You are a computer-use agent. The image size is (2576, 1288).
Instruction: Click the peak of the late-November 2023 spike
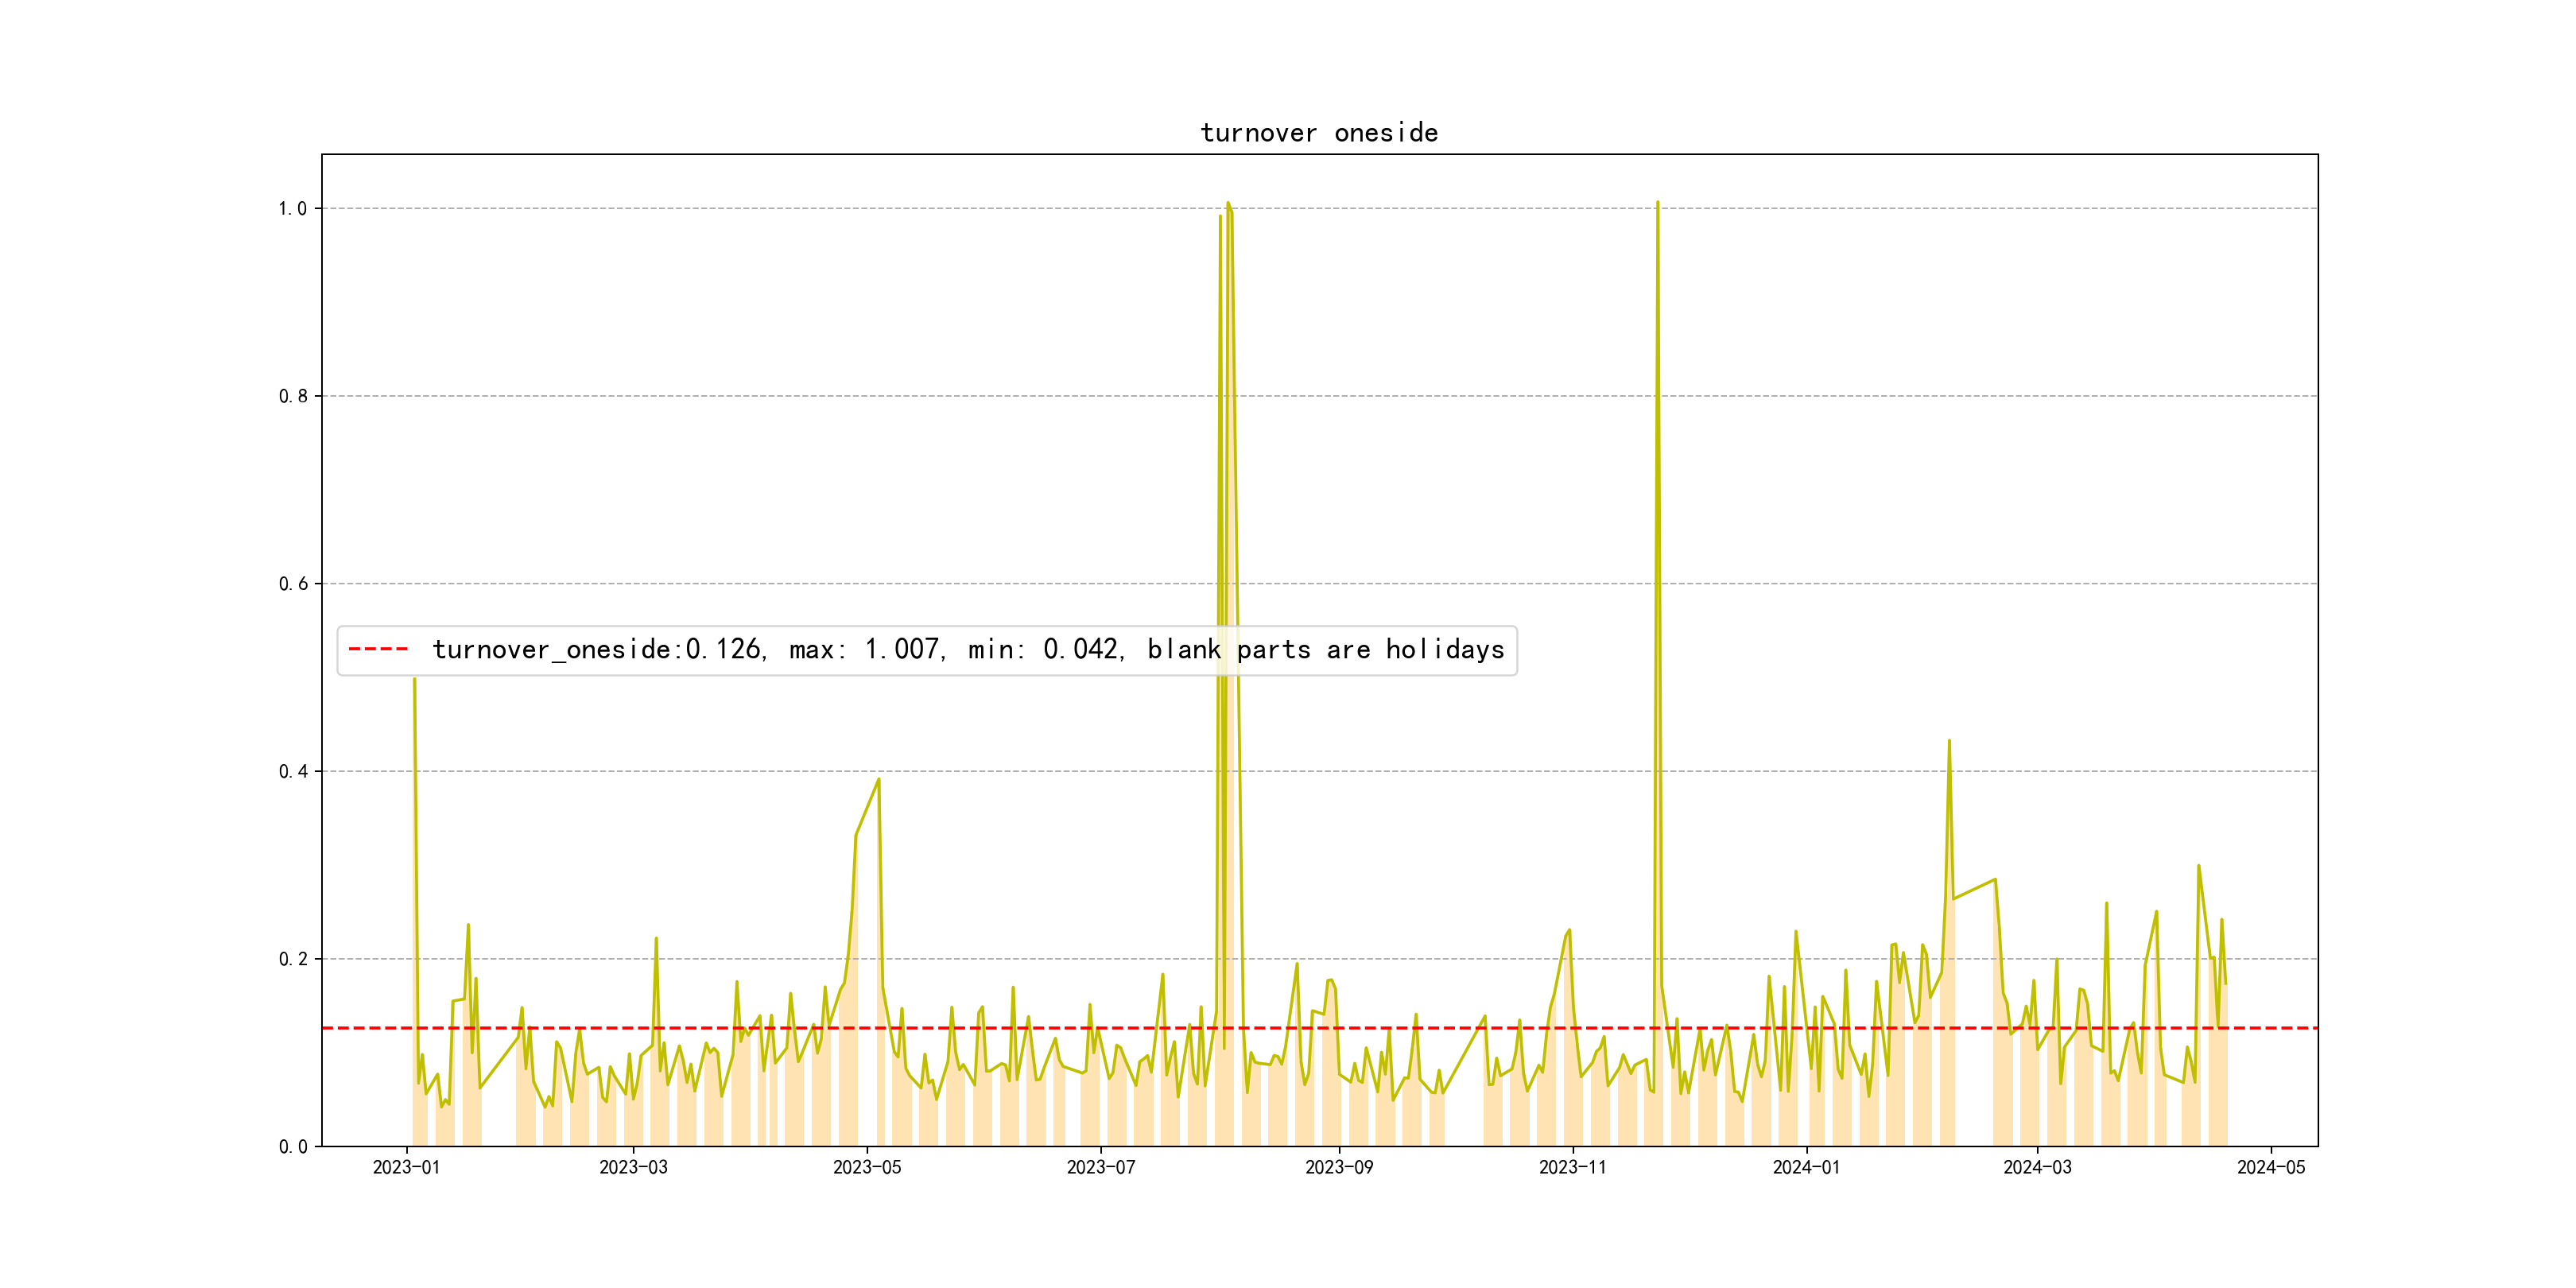click(x=1657, y=203)
